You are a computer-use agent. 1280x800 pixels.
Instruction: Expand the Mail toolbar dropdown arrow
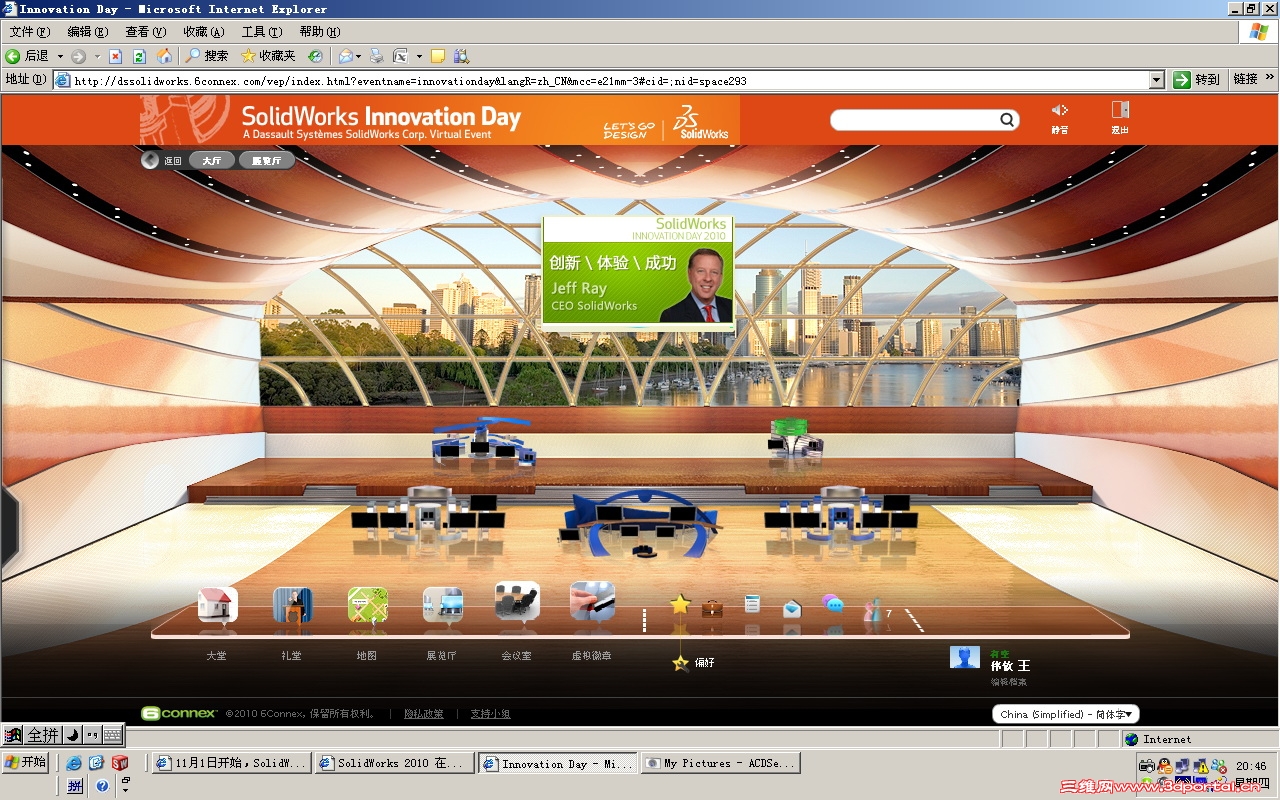pos(358,56)
